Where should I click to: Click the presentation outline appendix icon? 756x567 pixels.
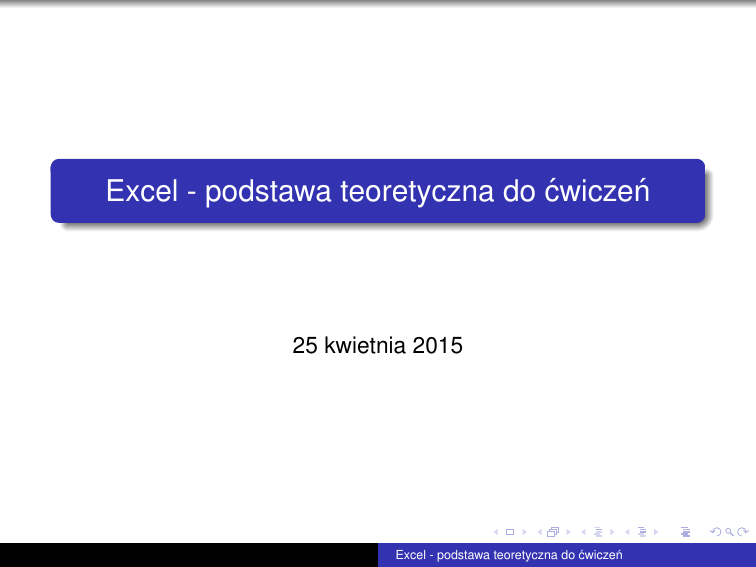pos(685,531)
